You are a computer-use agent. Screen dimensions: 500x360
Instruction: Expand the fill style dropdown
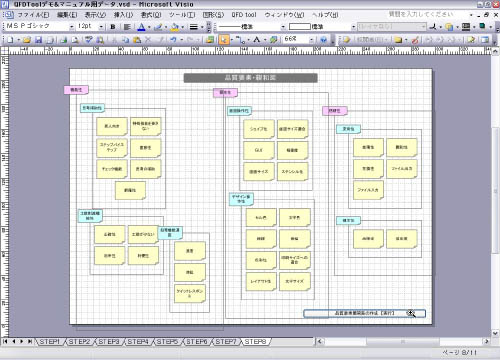[353, 27]
